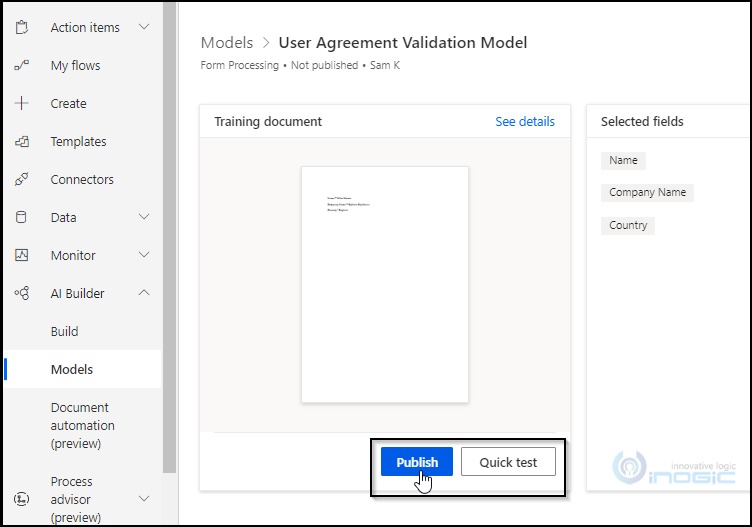This screenshot has width=752, height=527.
Task: Click the Not published status text
Action: click(x=324, y=65)
